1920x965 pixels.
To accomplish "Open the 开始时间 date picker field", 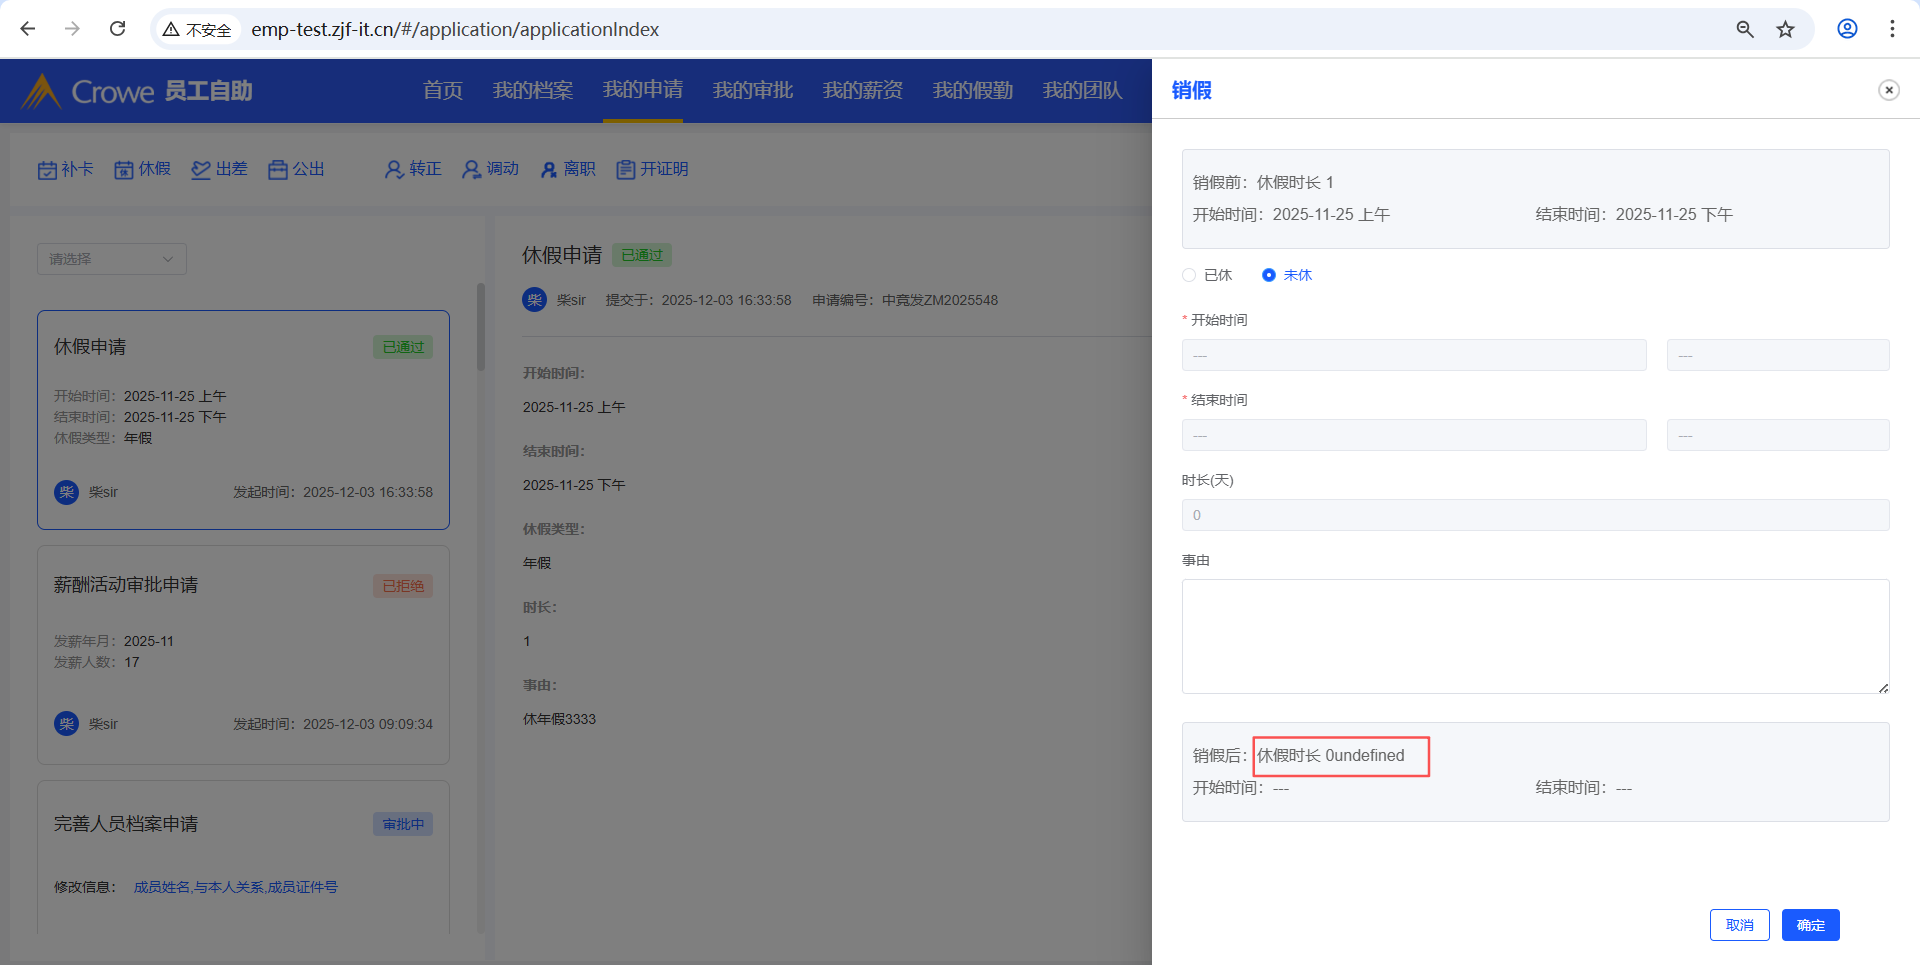I will (1414, 355).
